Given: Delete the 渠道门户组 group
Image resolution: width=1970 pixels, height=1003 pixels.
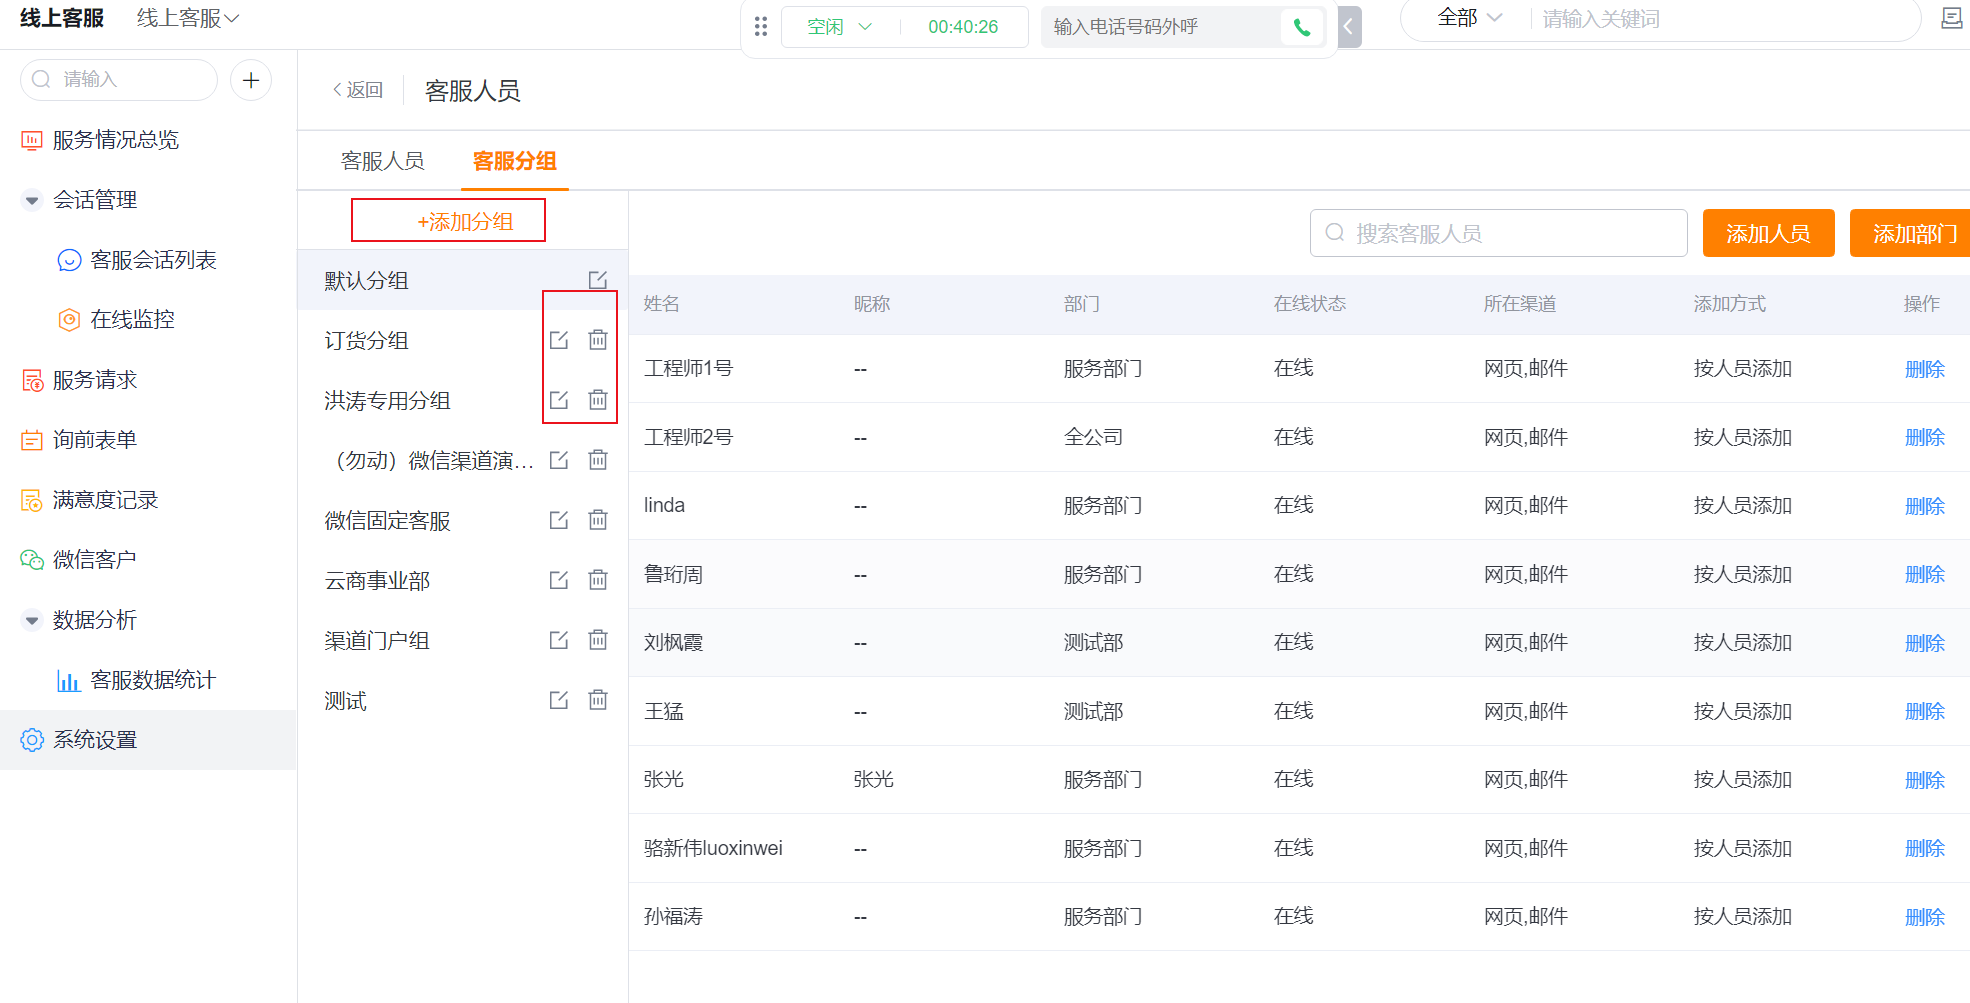Looking at the screenshot, I should pyautogui.click(x=598, y=640).
